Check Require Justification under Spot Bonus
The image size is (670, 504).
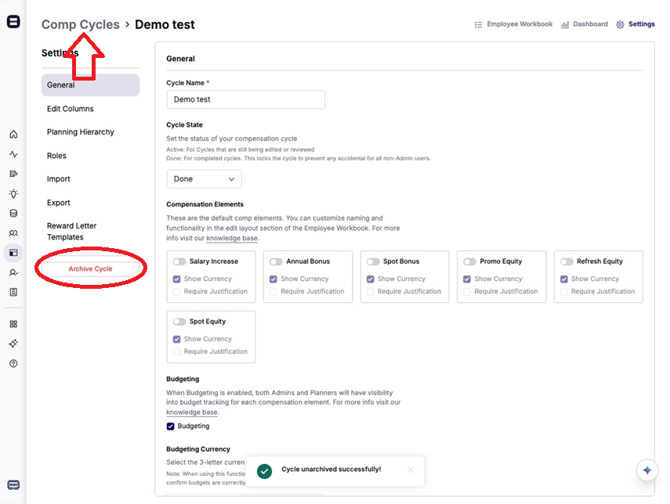point(372,292)
